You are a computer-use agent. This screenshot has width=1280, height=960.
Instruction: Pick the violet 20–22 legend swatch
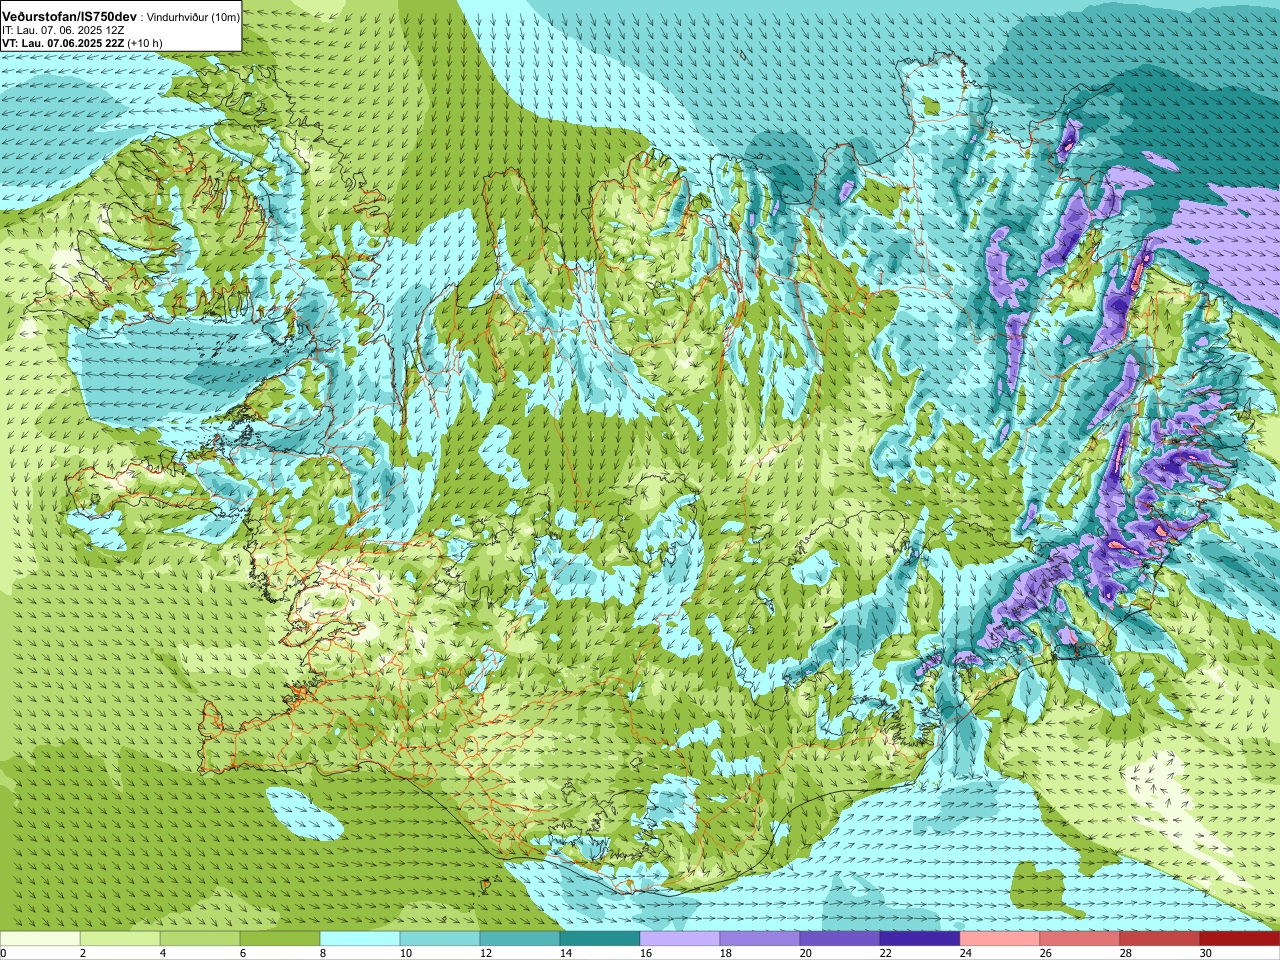click(x=840, y=939)
